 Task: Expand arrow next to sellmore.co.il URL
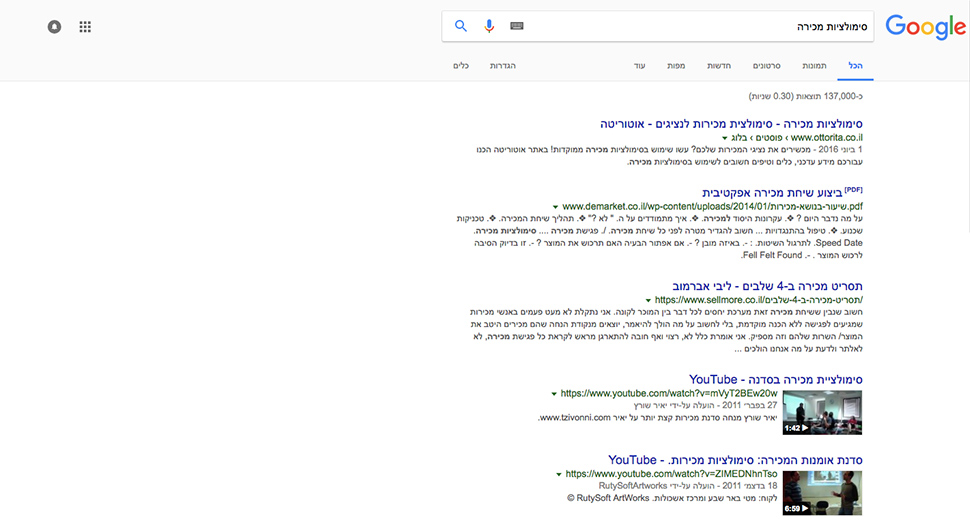[x=648, y=300]
